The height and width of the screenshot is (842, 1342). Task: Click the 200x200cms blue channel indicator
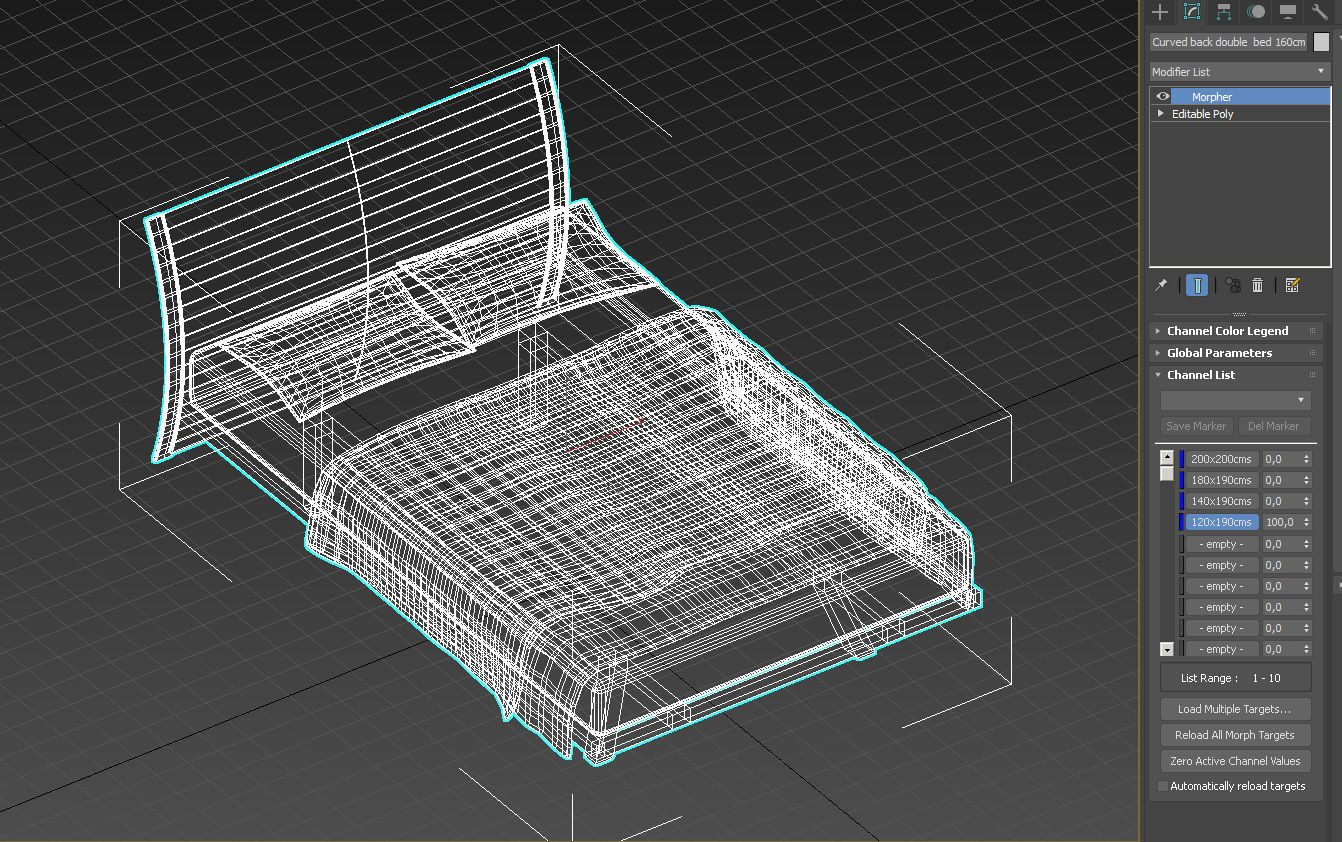coord(1181,459)
